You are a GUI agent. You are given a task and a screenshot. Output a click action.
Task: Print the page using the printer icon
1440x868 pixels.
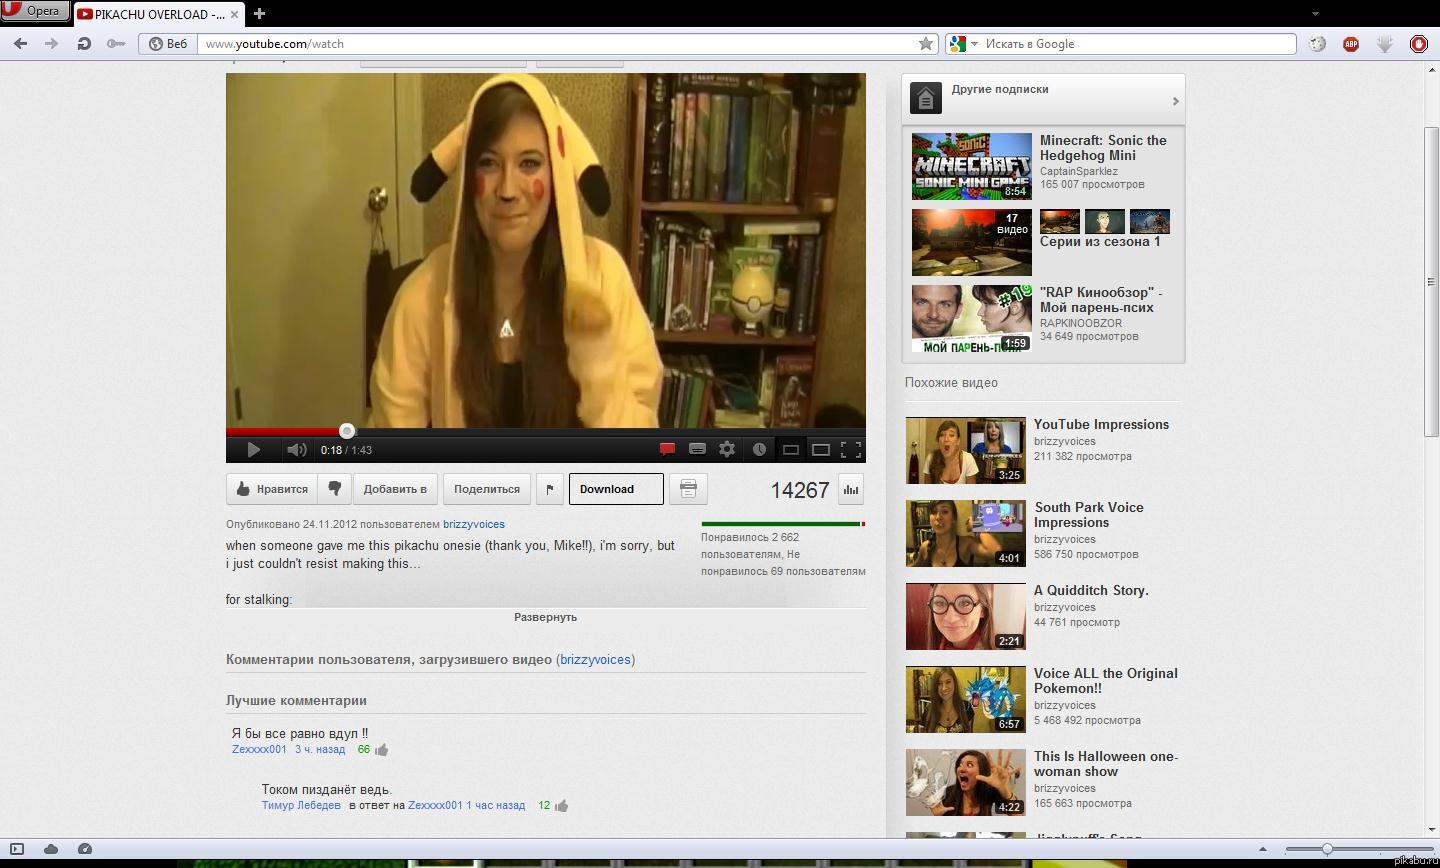(687, 488)
